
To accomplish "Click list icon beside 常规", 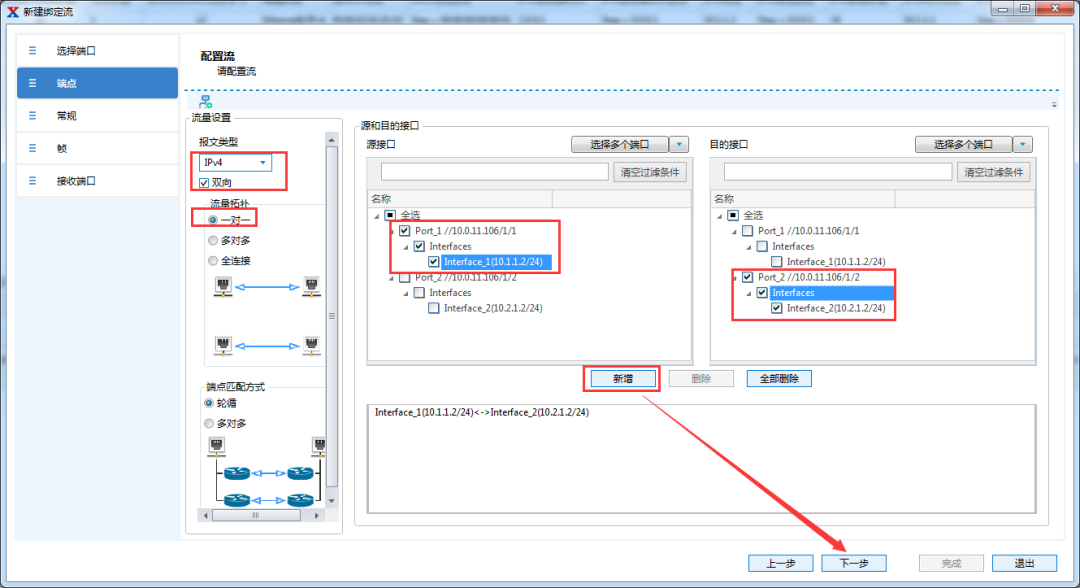I will coord(32,116).
